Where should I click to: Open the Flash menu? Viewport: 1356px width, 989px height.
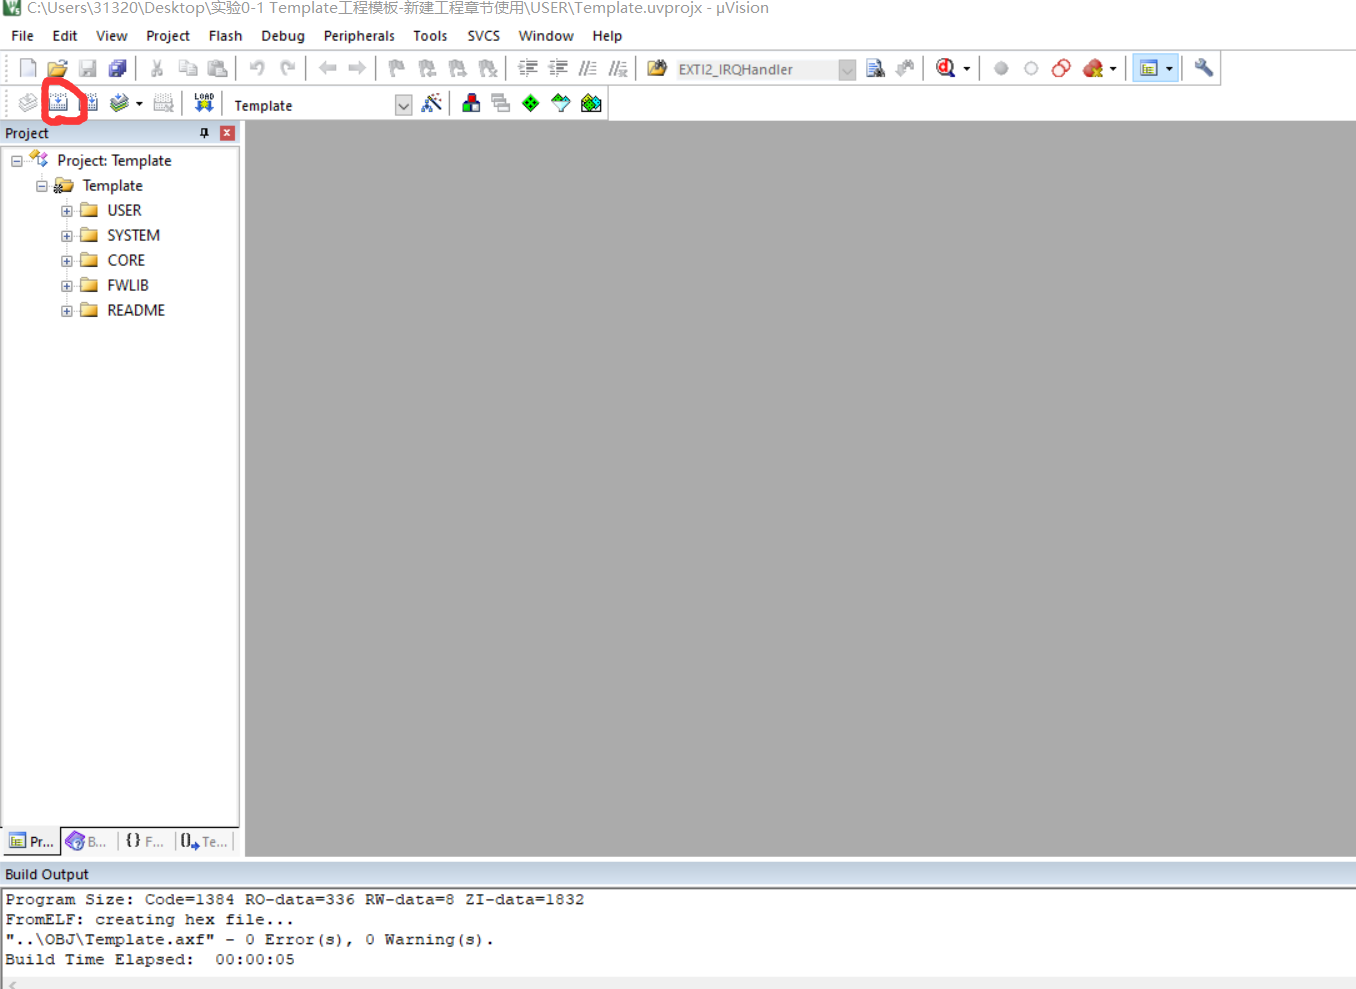click(225, 36)
